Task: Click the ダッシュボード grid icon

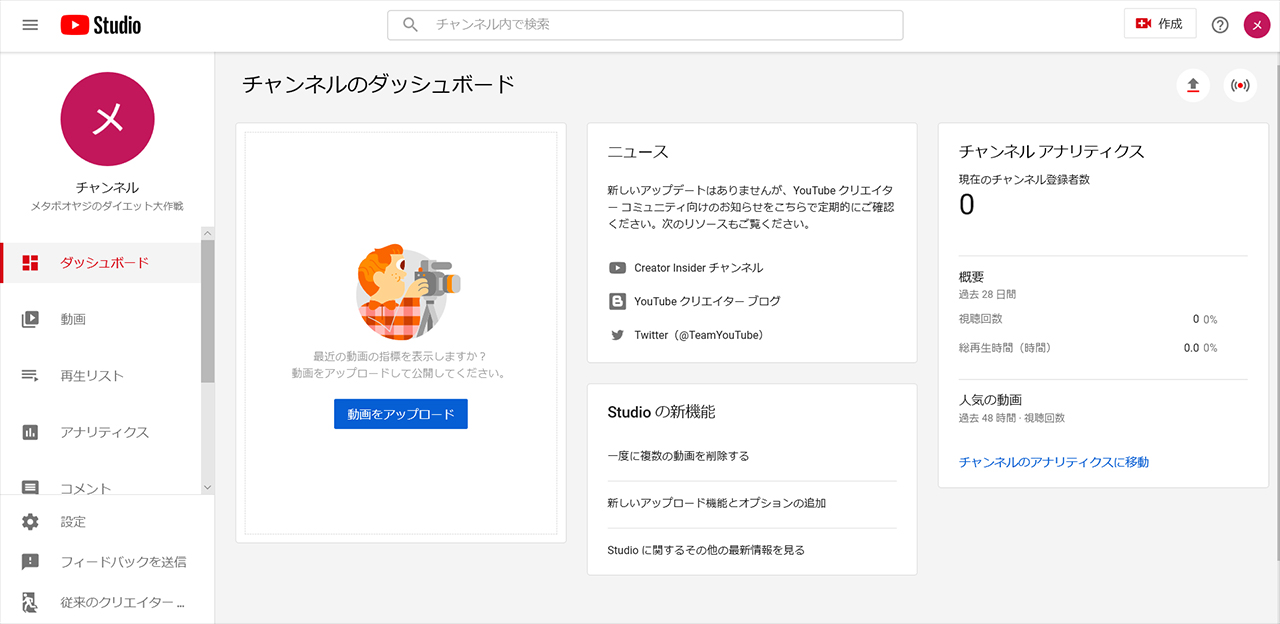Action: (30, 263)
